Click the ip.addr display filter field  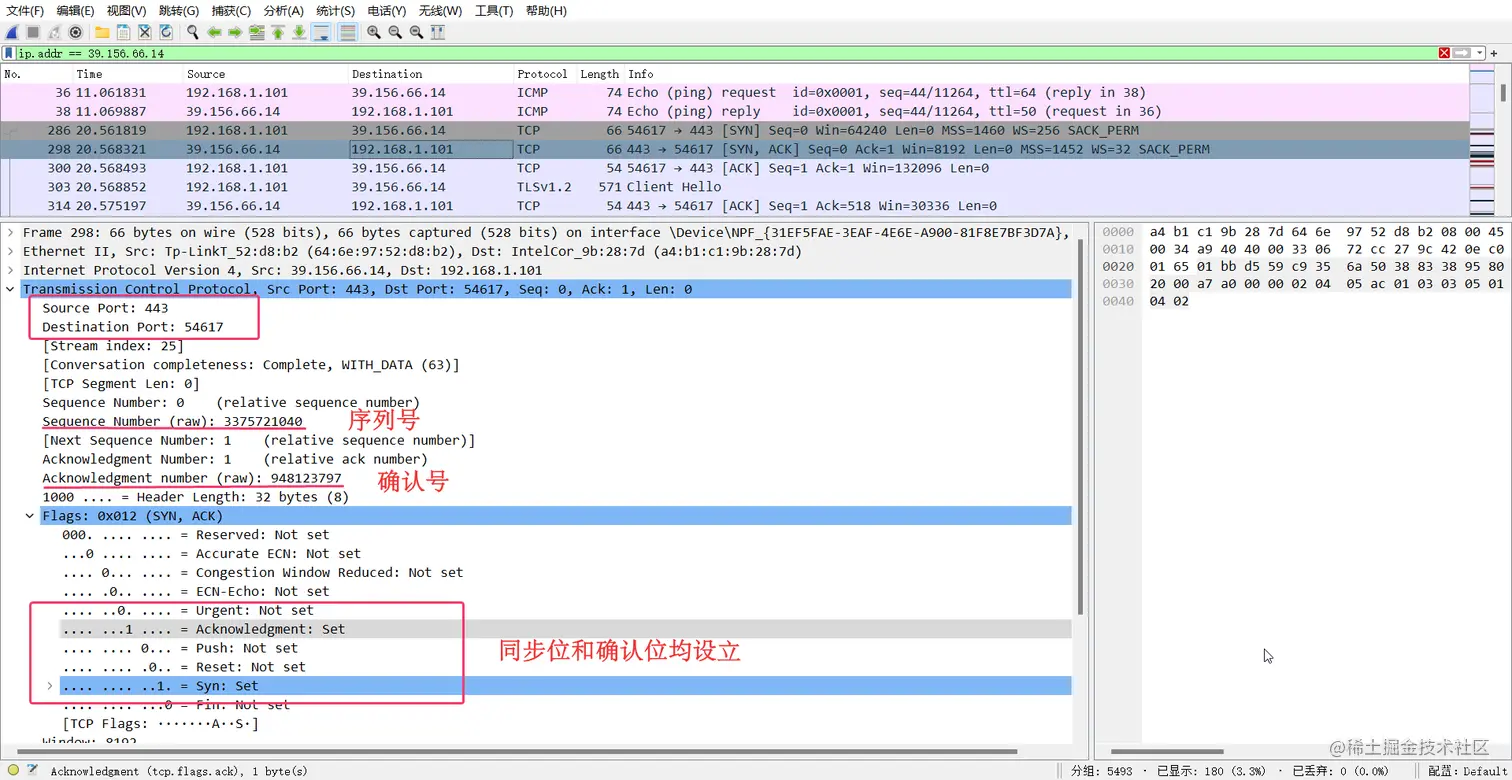pos(727,53)
